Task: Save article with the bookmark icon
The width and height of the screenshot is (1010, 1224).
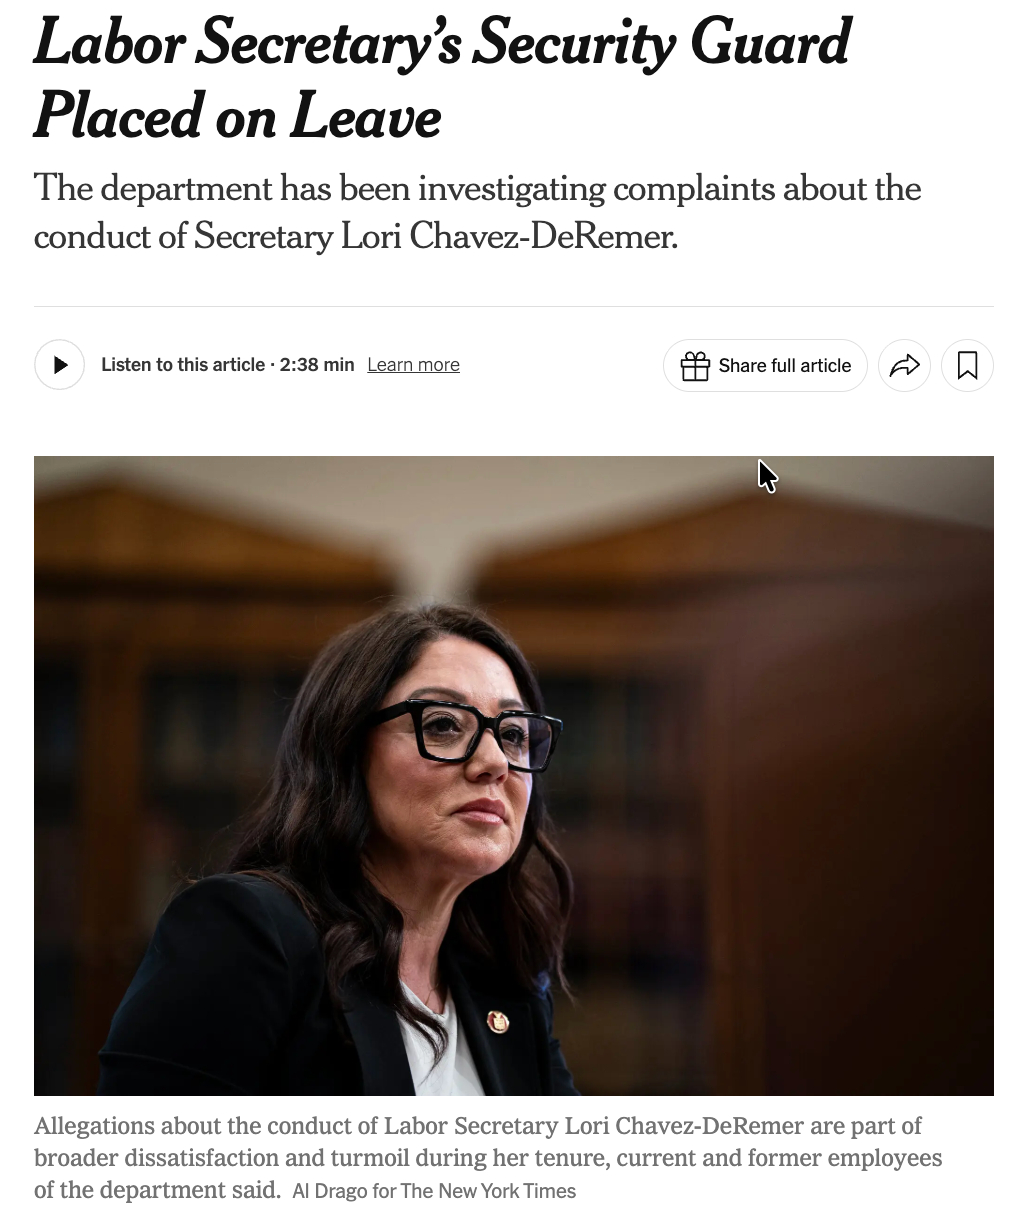Action: click(967, 366)
